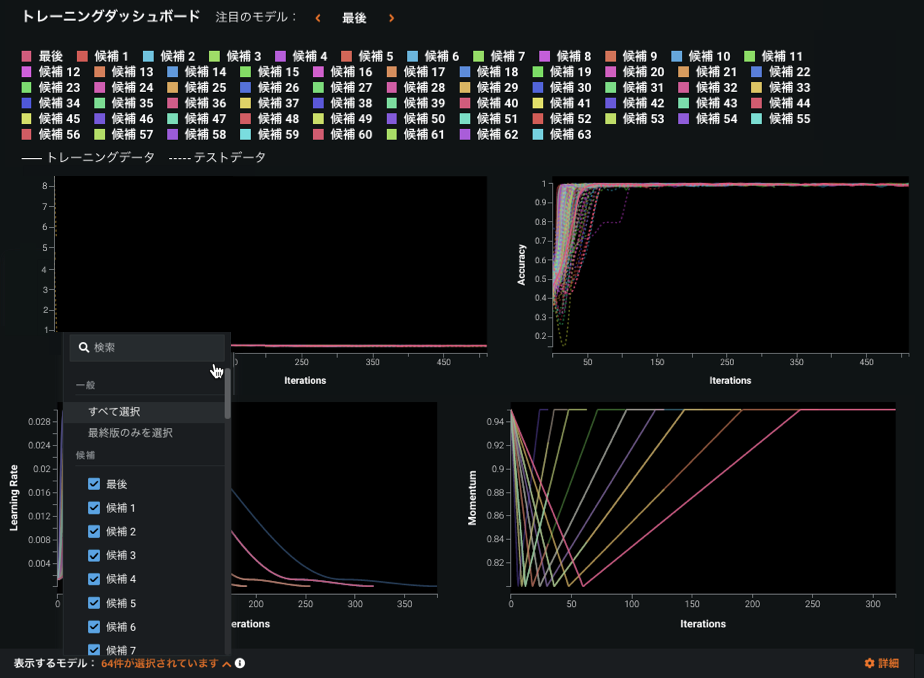Choose すべて選択 in the list
Screen dimensions: 924x678
114,411
